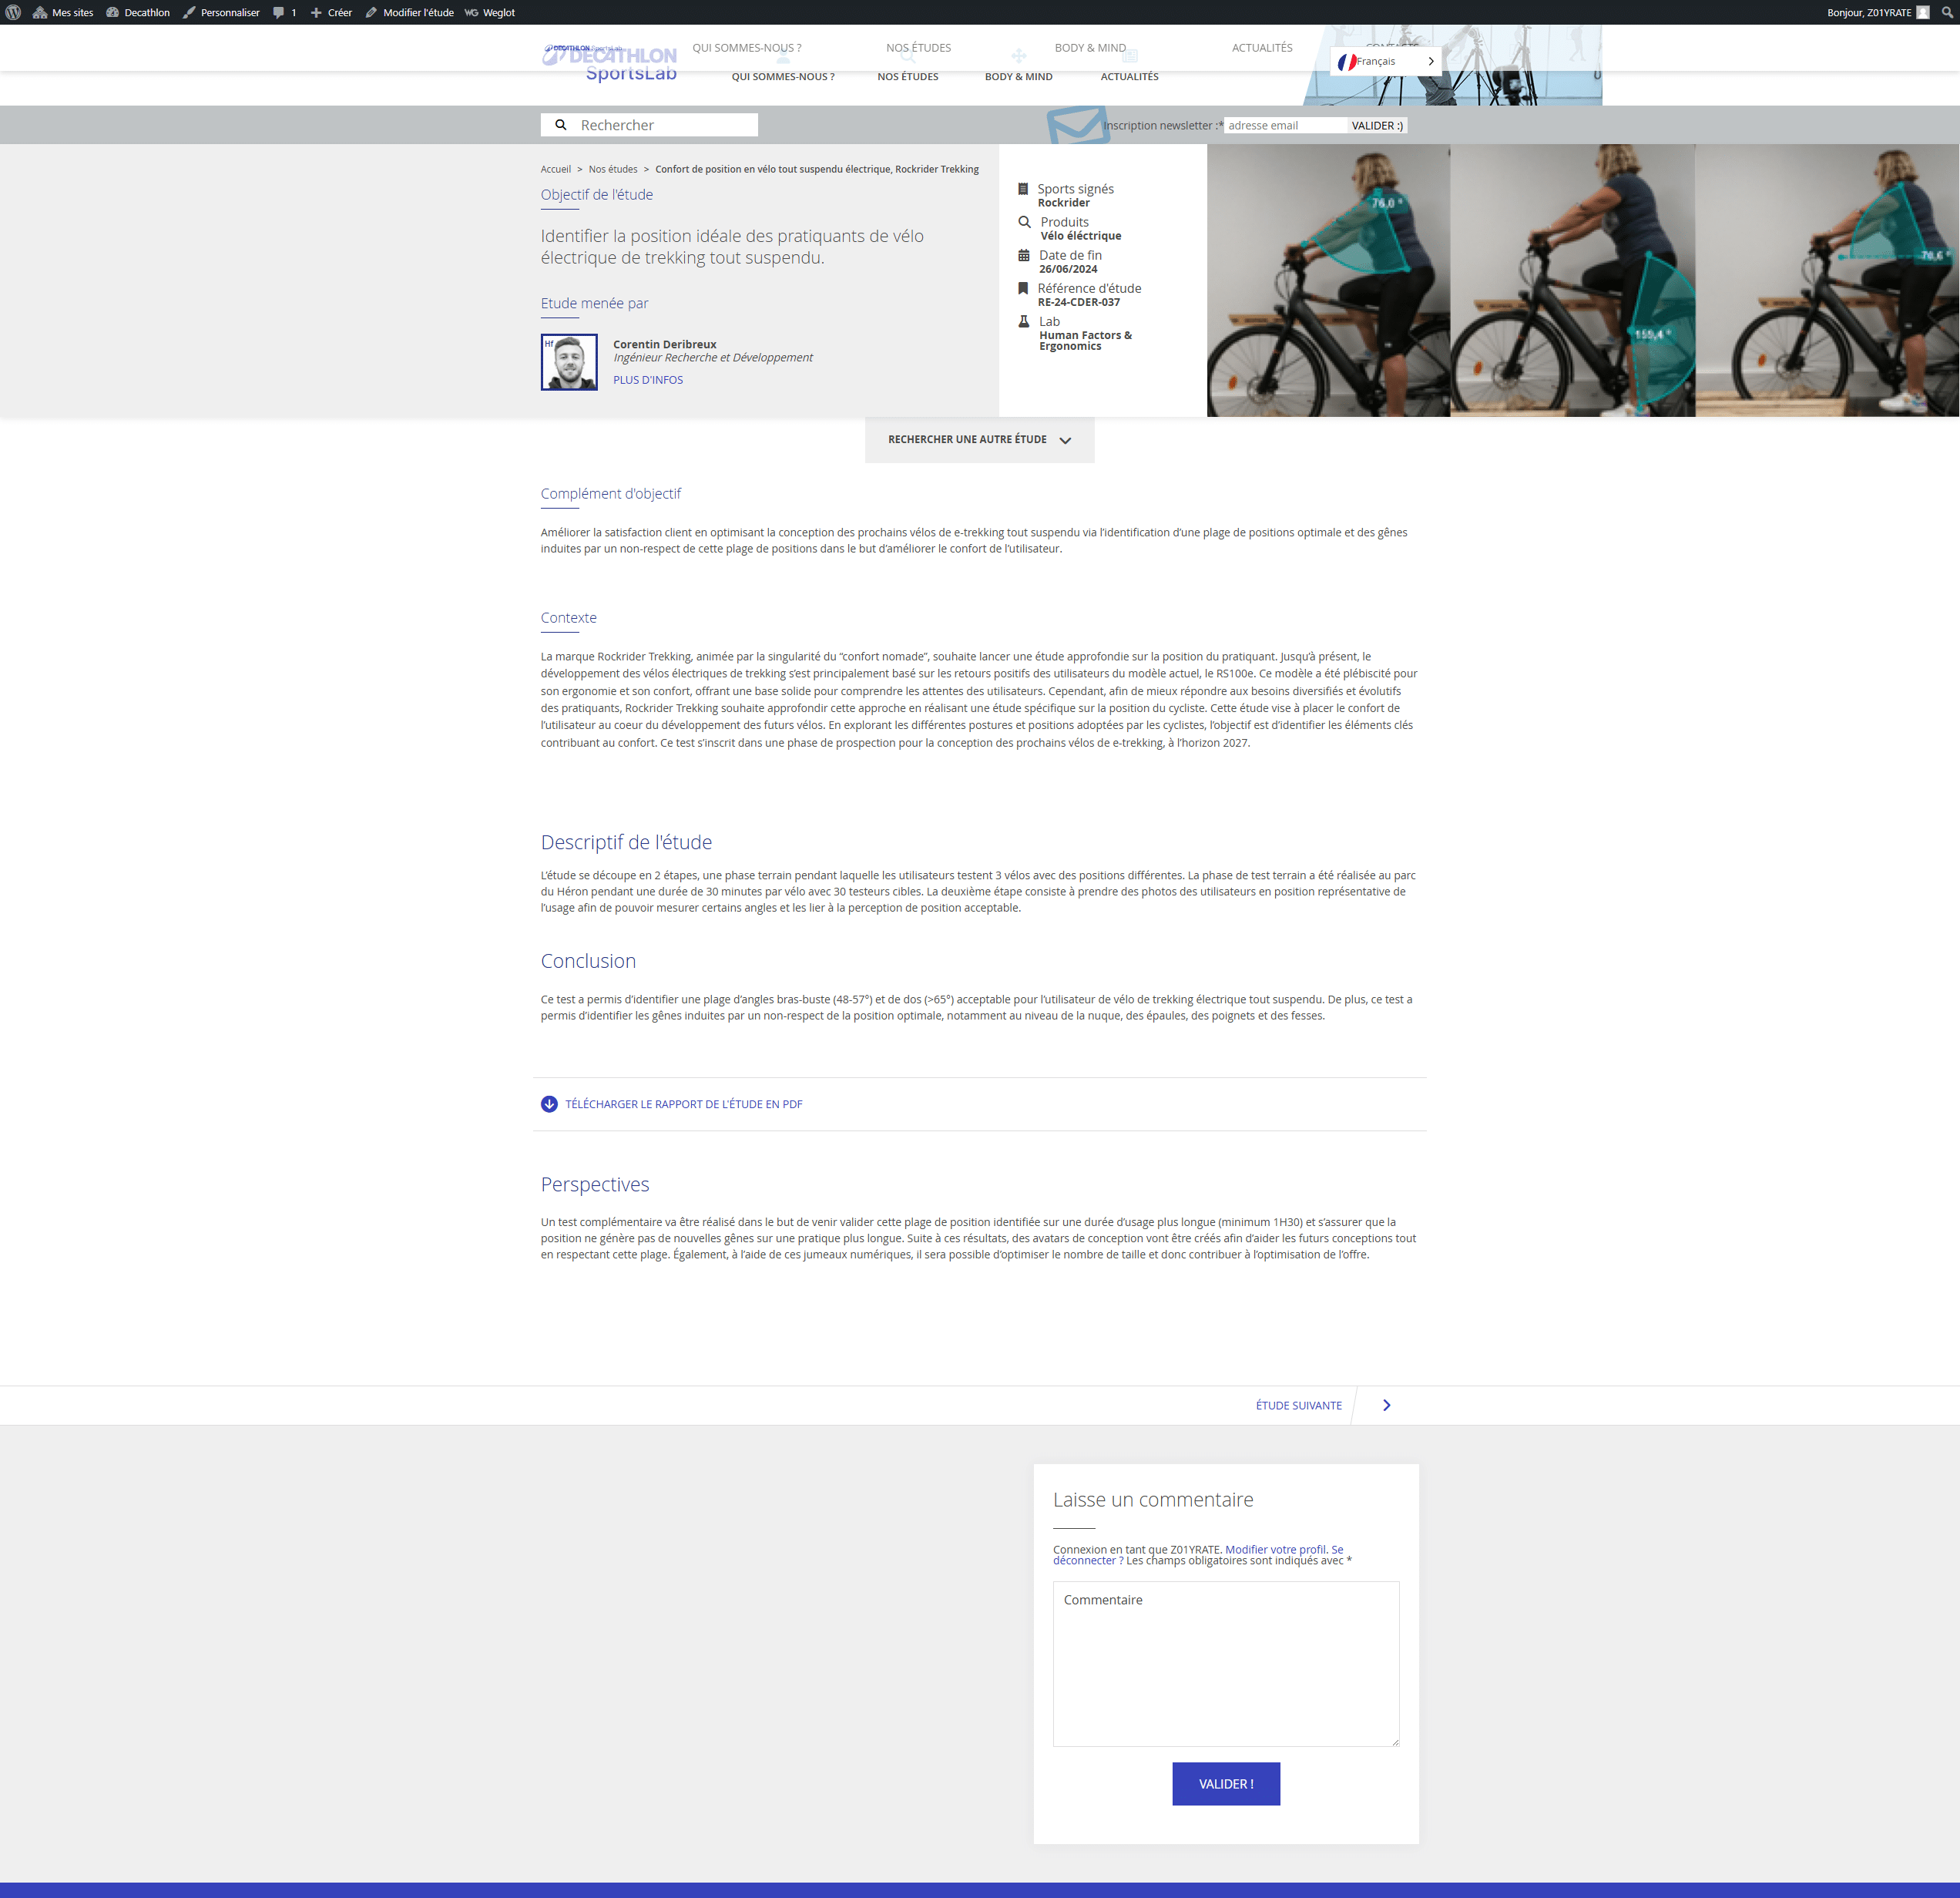The width and height of the screenshot is (1960, 1898).
Task: Click the magnifier icon in Rechercher box
Action: 561,125
